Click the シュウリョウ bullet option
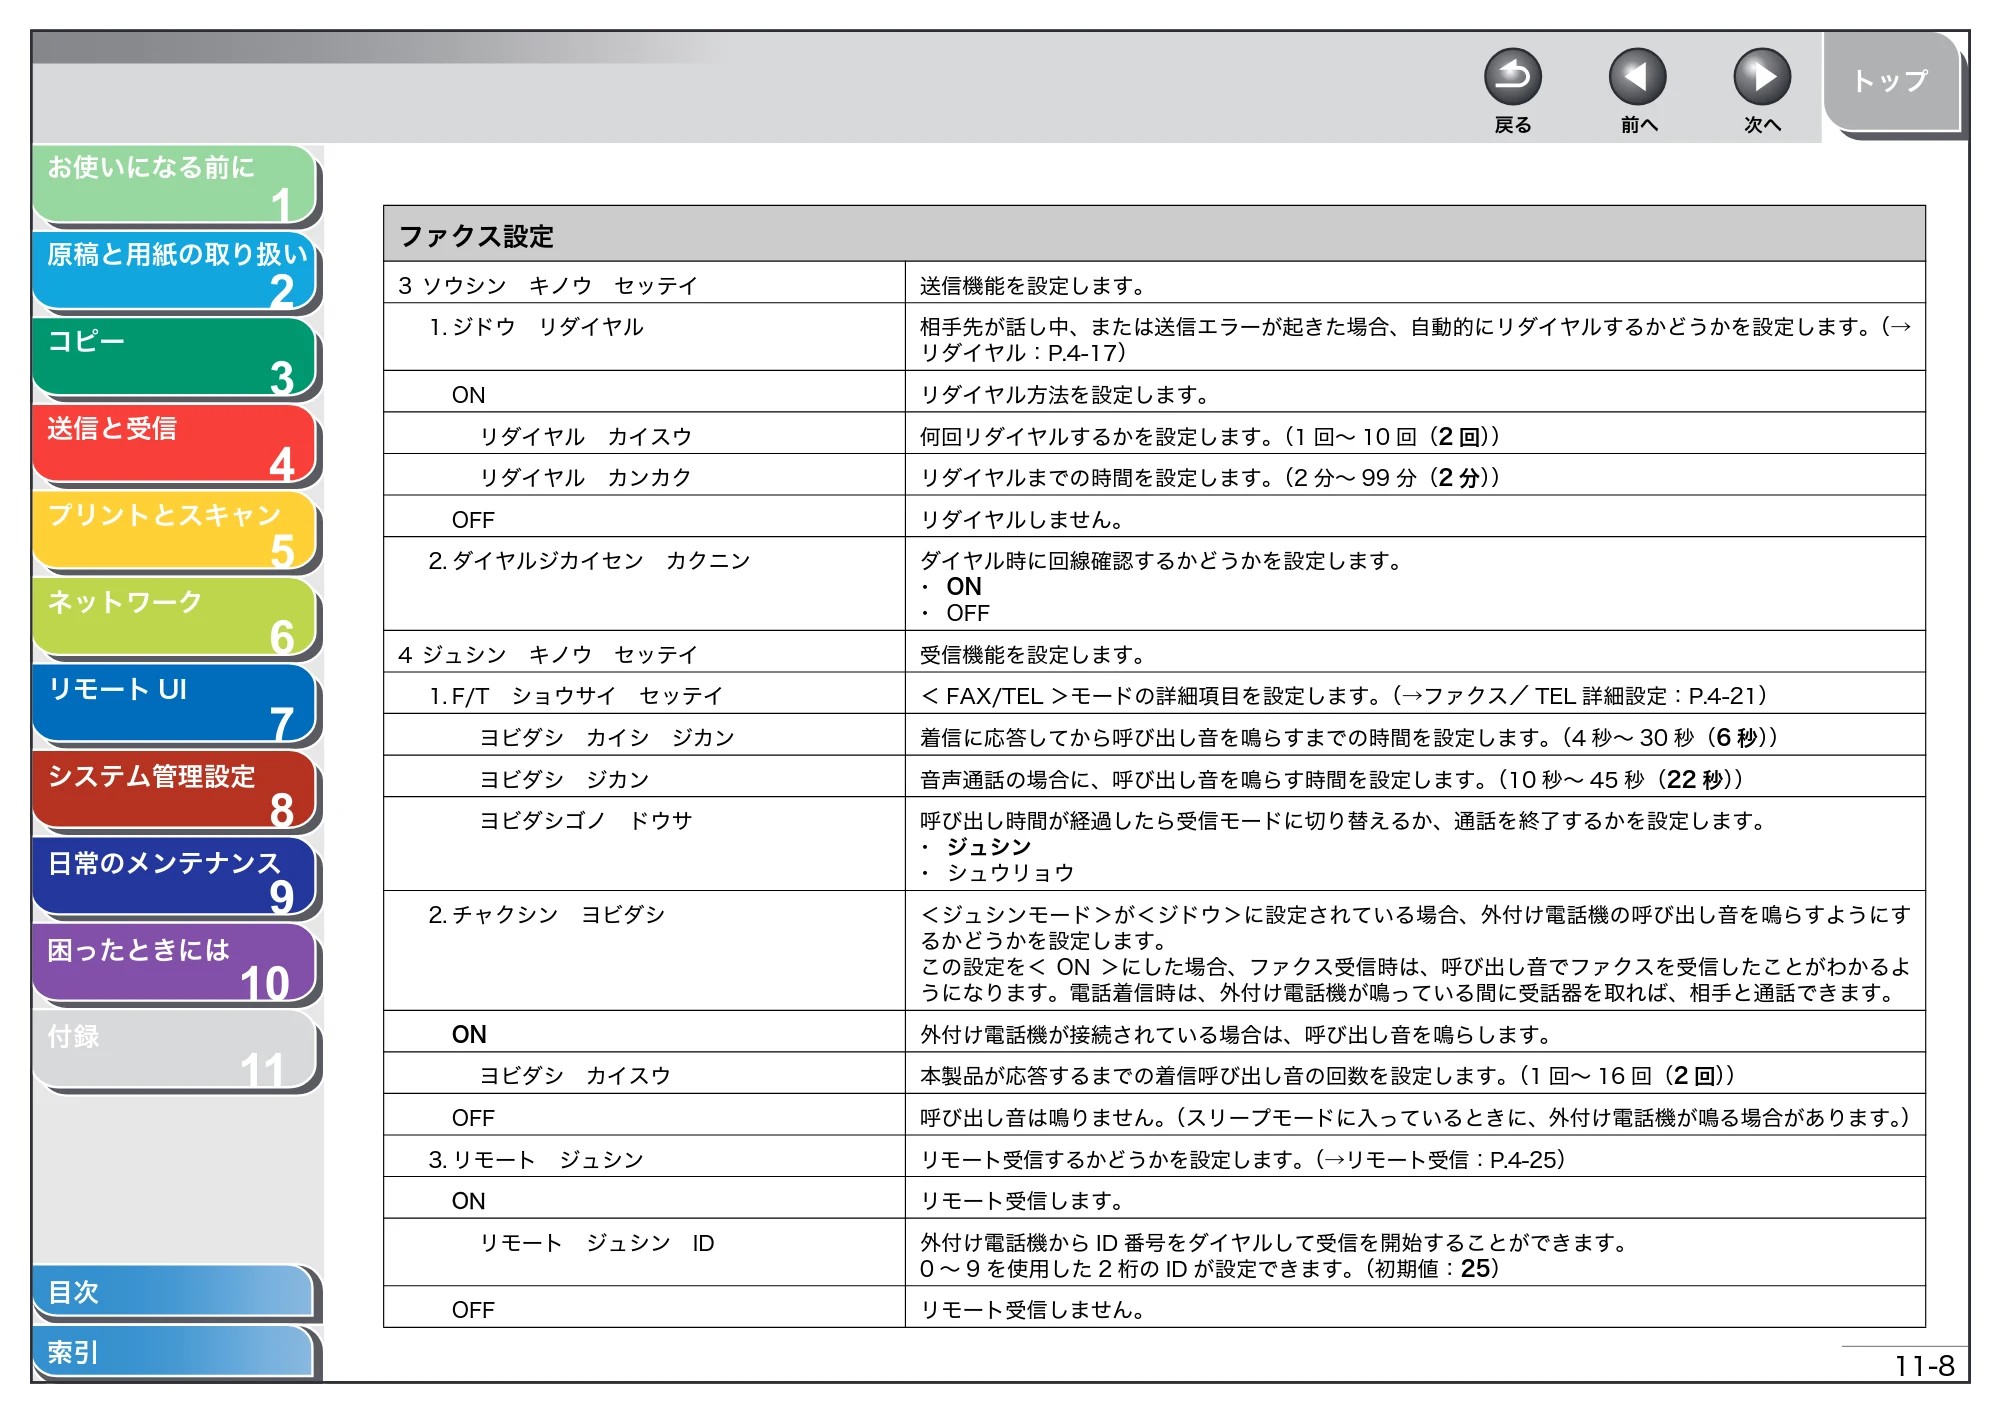This screenshot has width=2000, height=1414. click(x=1010, y=873)
